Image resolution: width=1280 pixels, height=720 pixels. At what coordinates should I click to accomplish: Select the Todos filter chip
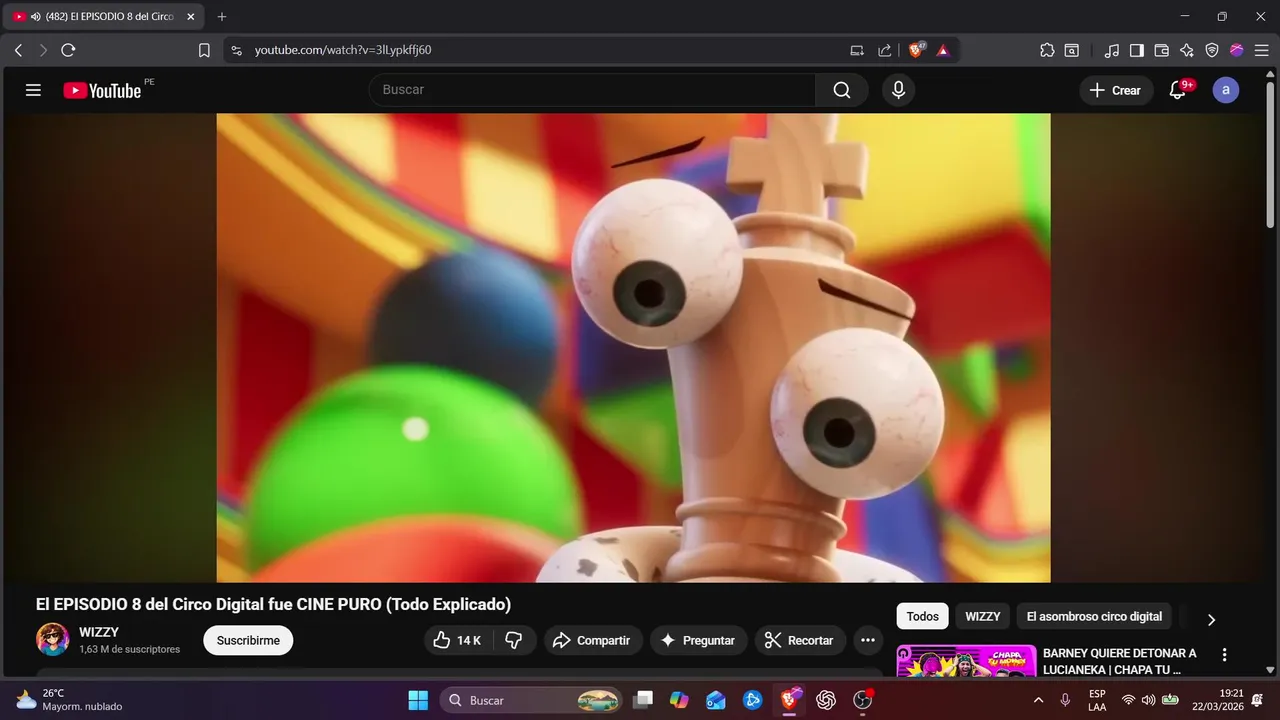pyautogui.click(x=922, y=617)
